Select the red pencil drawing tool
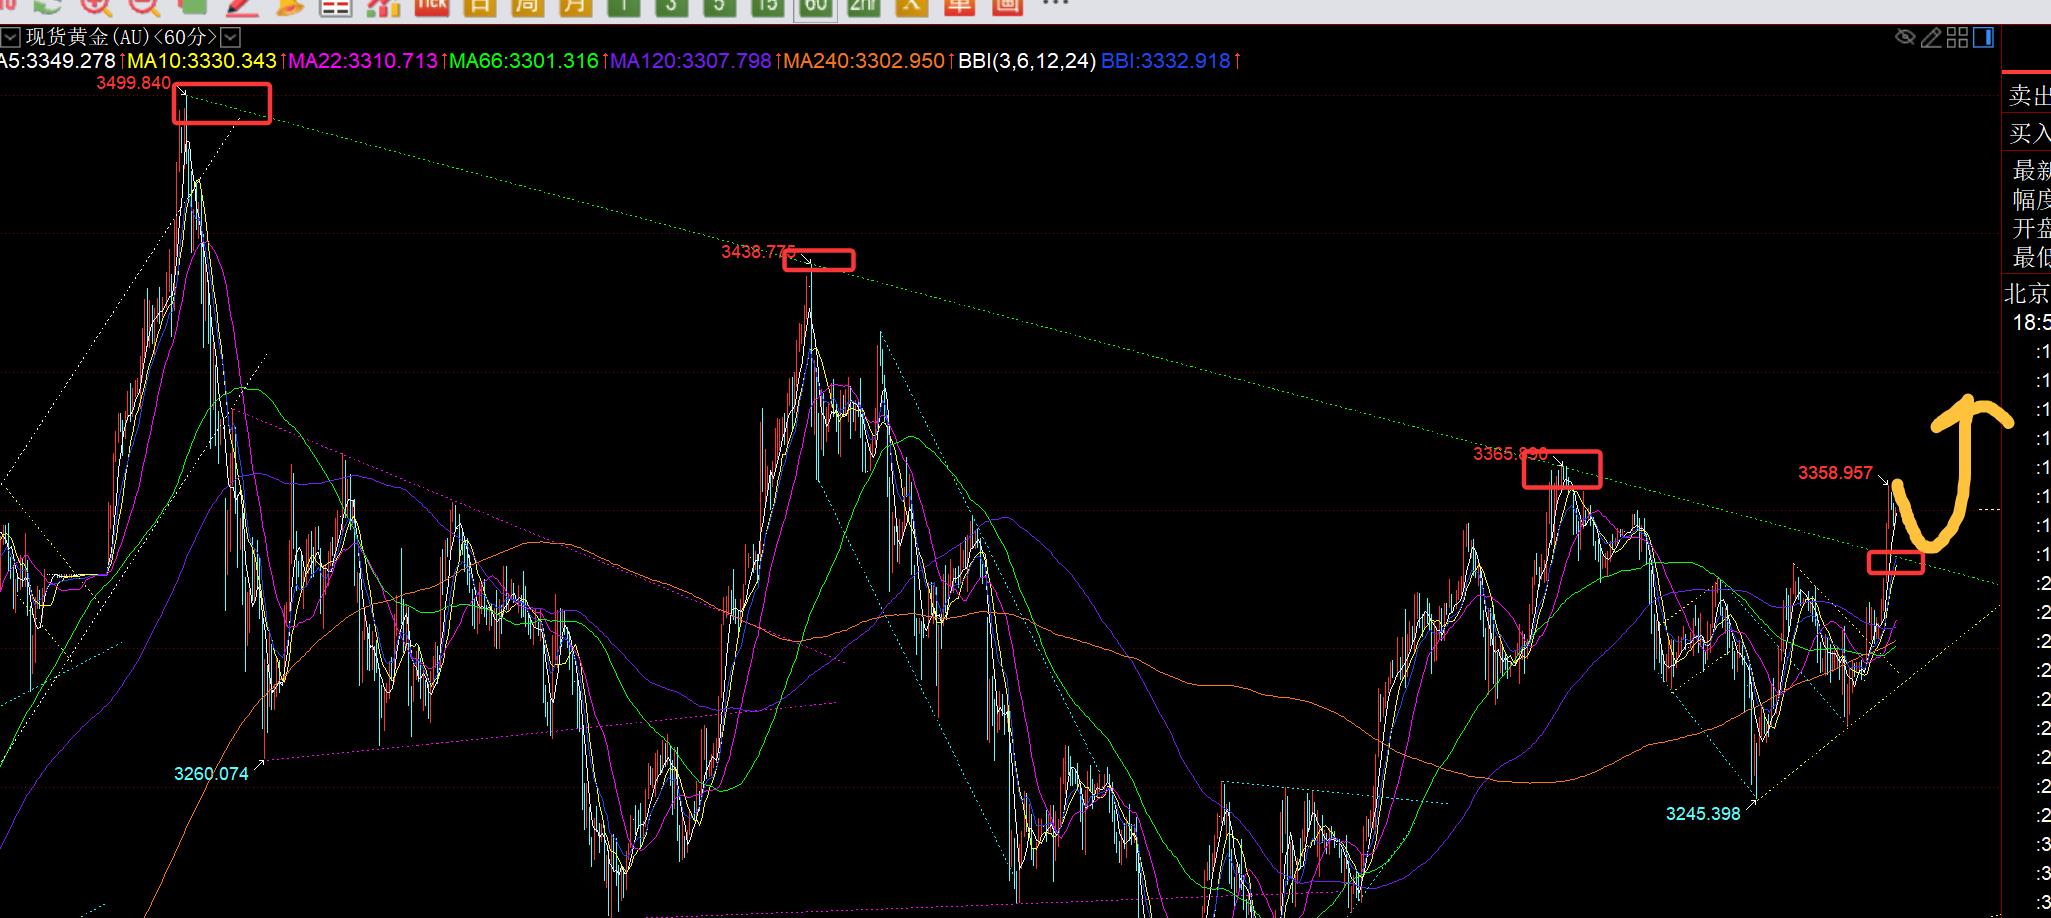Screen dimensions: 2051x918 point(240,6)
